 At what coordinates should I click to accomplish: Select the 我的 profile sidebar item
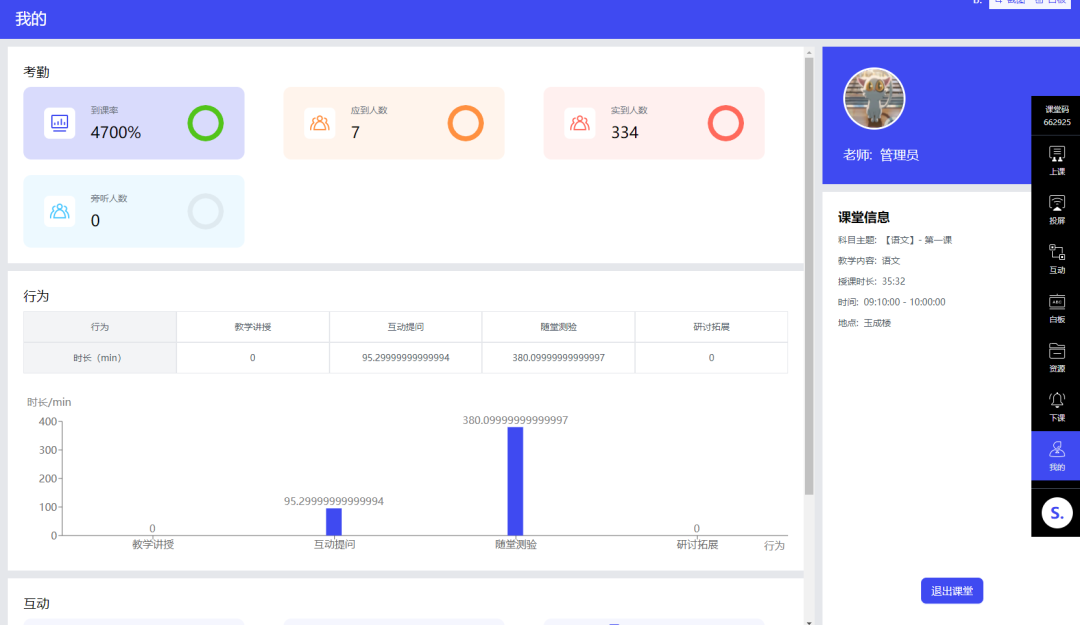1056,455
